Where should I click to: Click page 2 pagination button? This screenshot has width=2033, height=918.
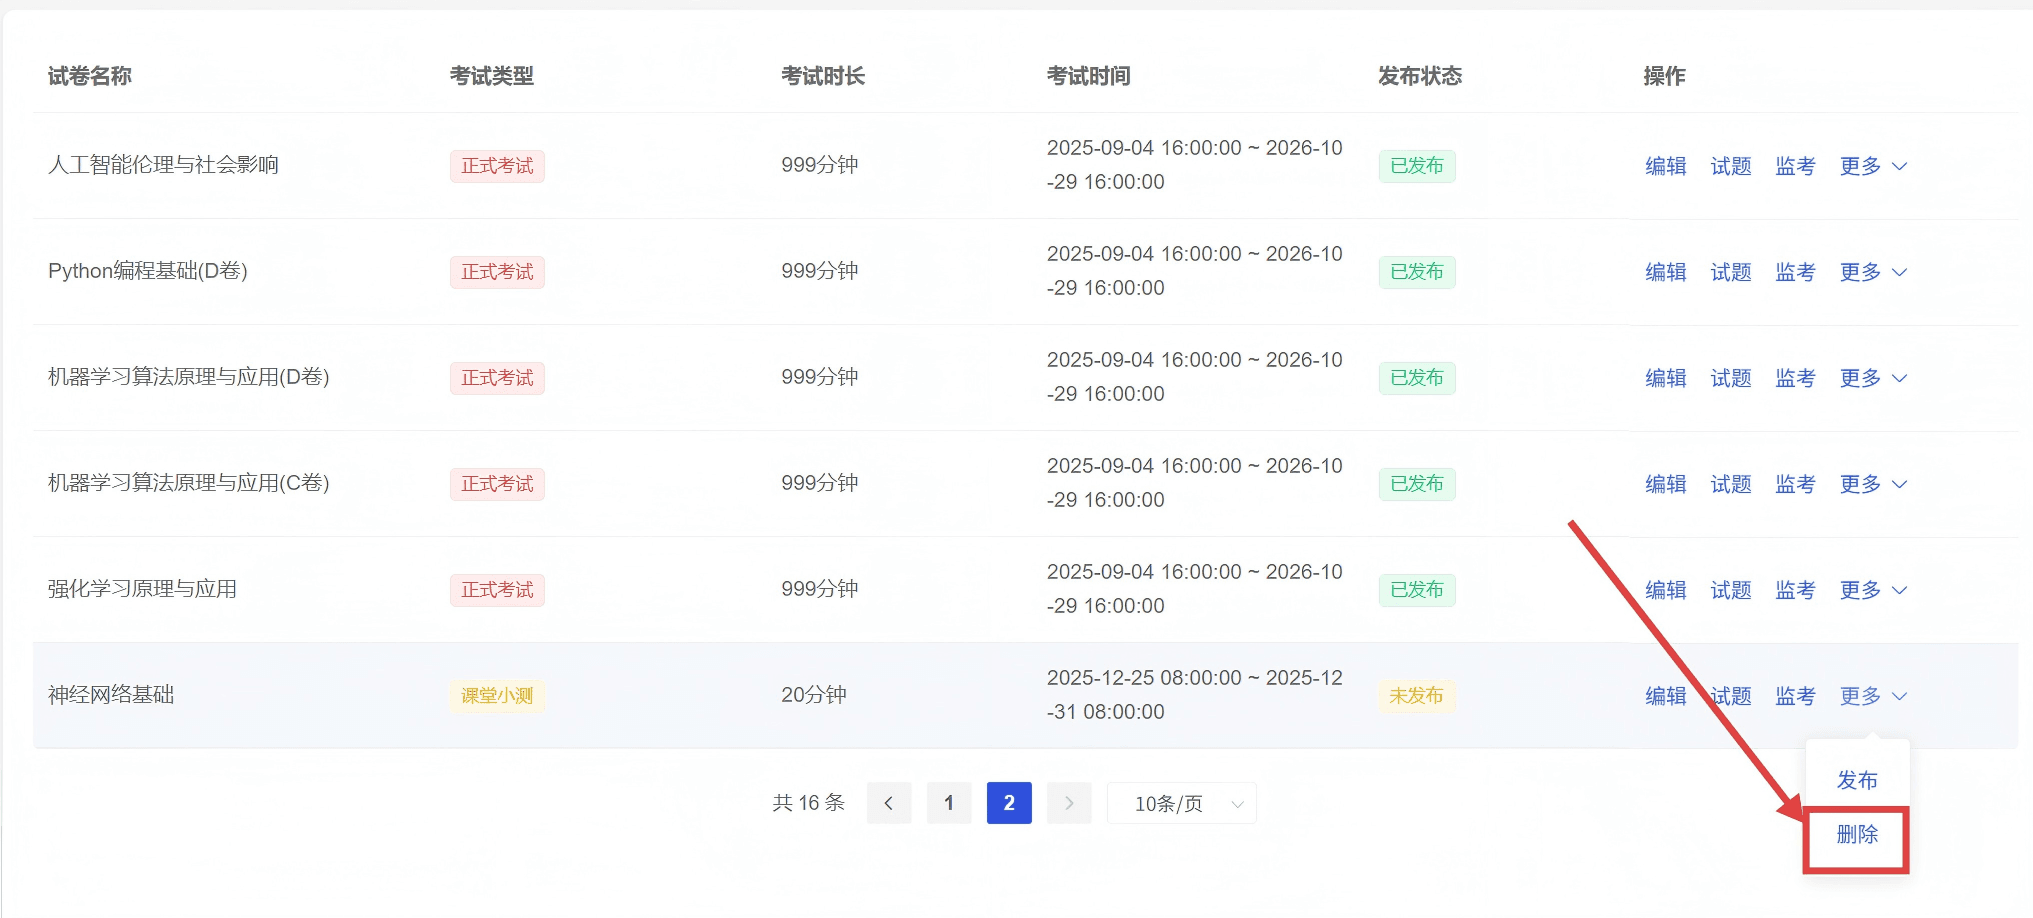(x=1008, y=803)
